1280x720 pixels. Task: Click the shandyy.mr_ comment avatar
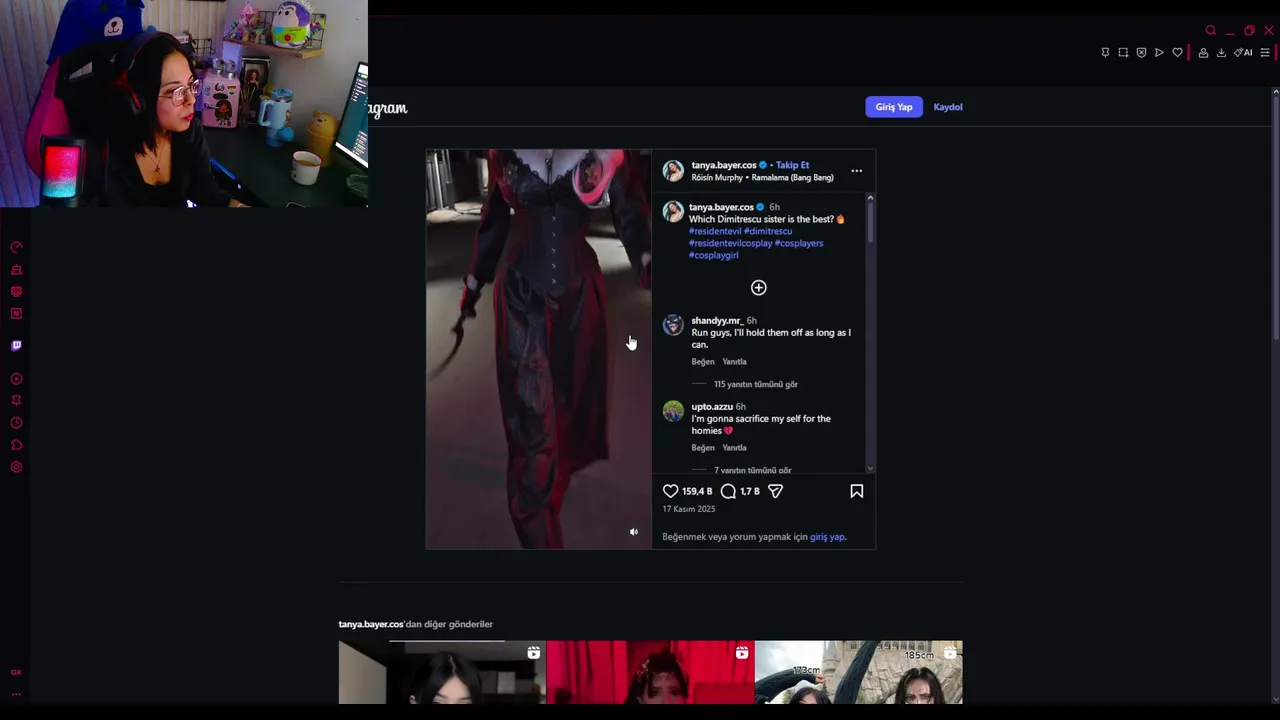click(673, 325)
